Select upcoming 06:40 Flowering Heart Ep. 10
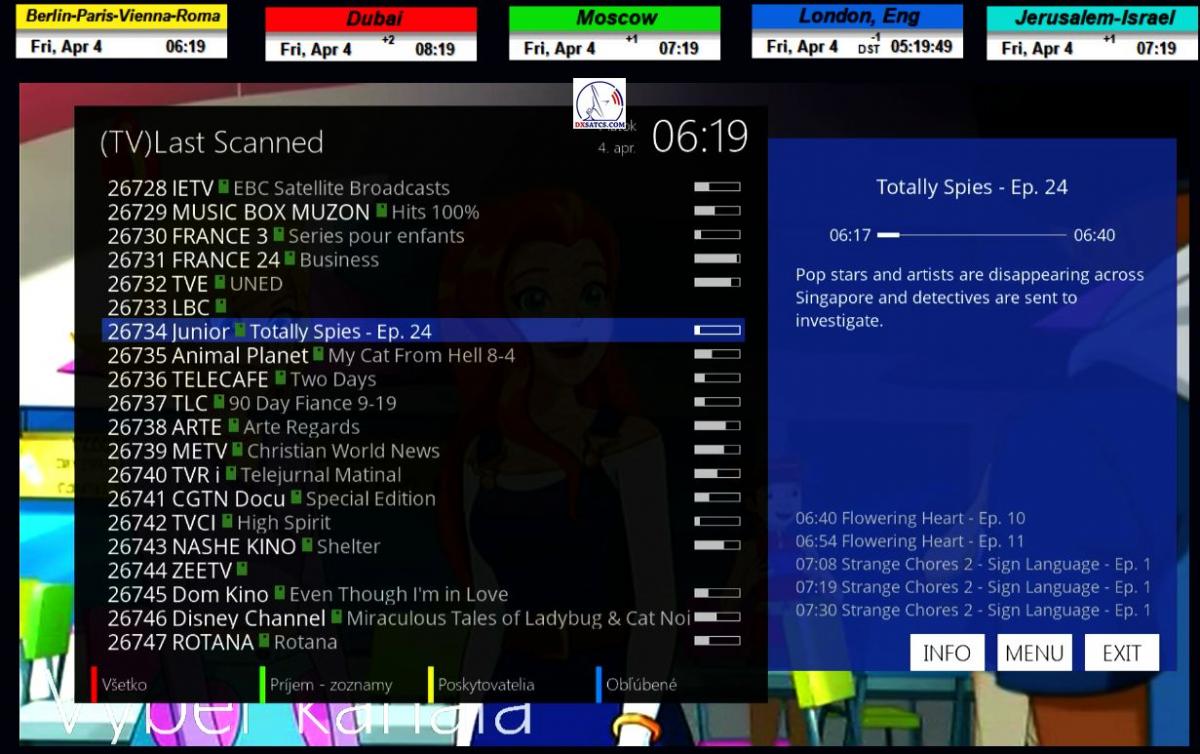Image resolution: width=1200 pixels, height=754 pixels. pyautogui.click(x=910, y=518)
